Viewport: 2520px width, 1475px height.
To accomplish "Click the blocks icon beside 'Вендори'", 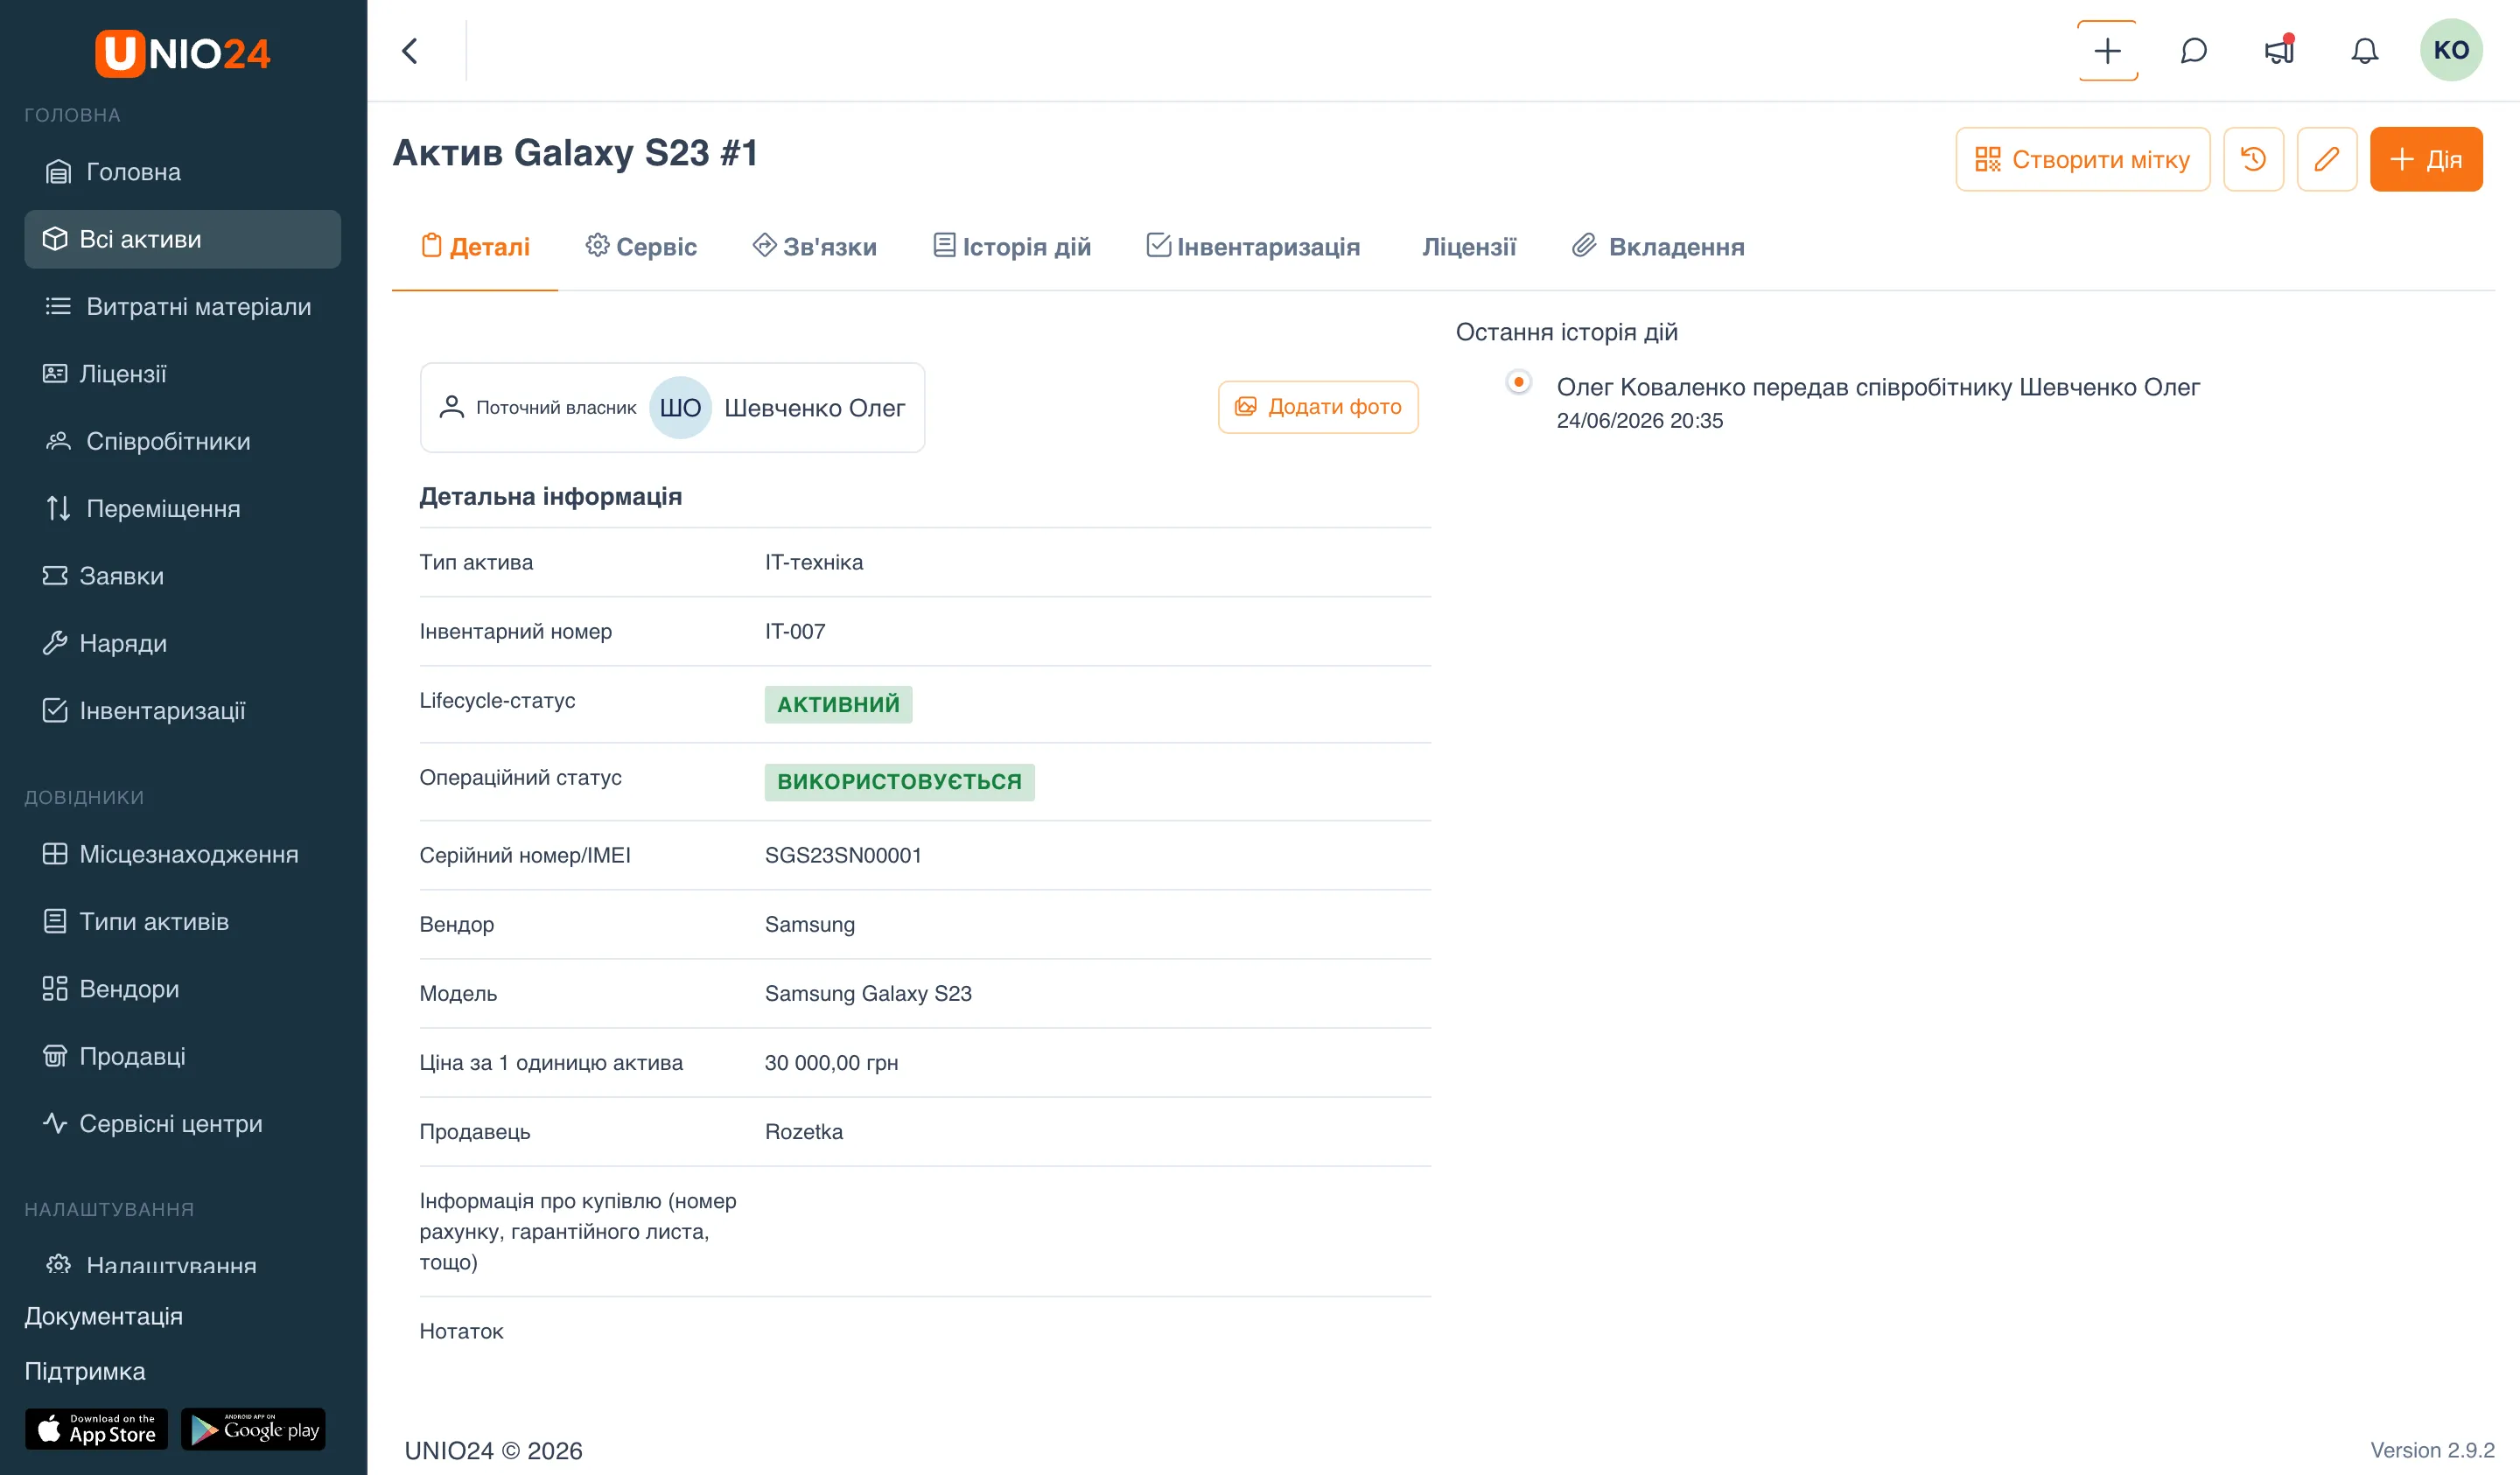I will [x=55, y=989].
